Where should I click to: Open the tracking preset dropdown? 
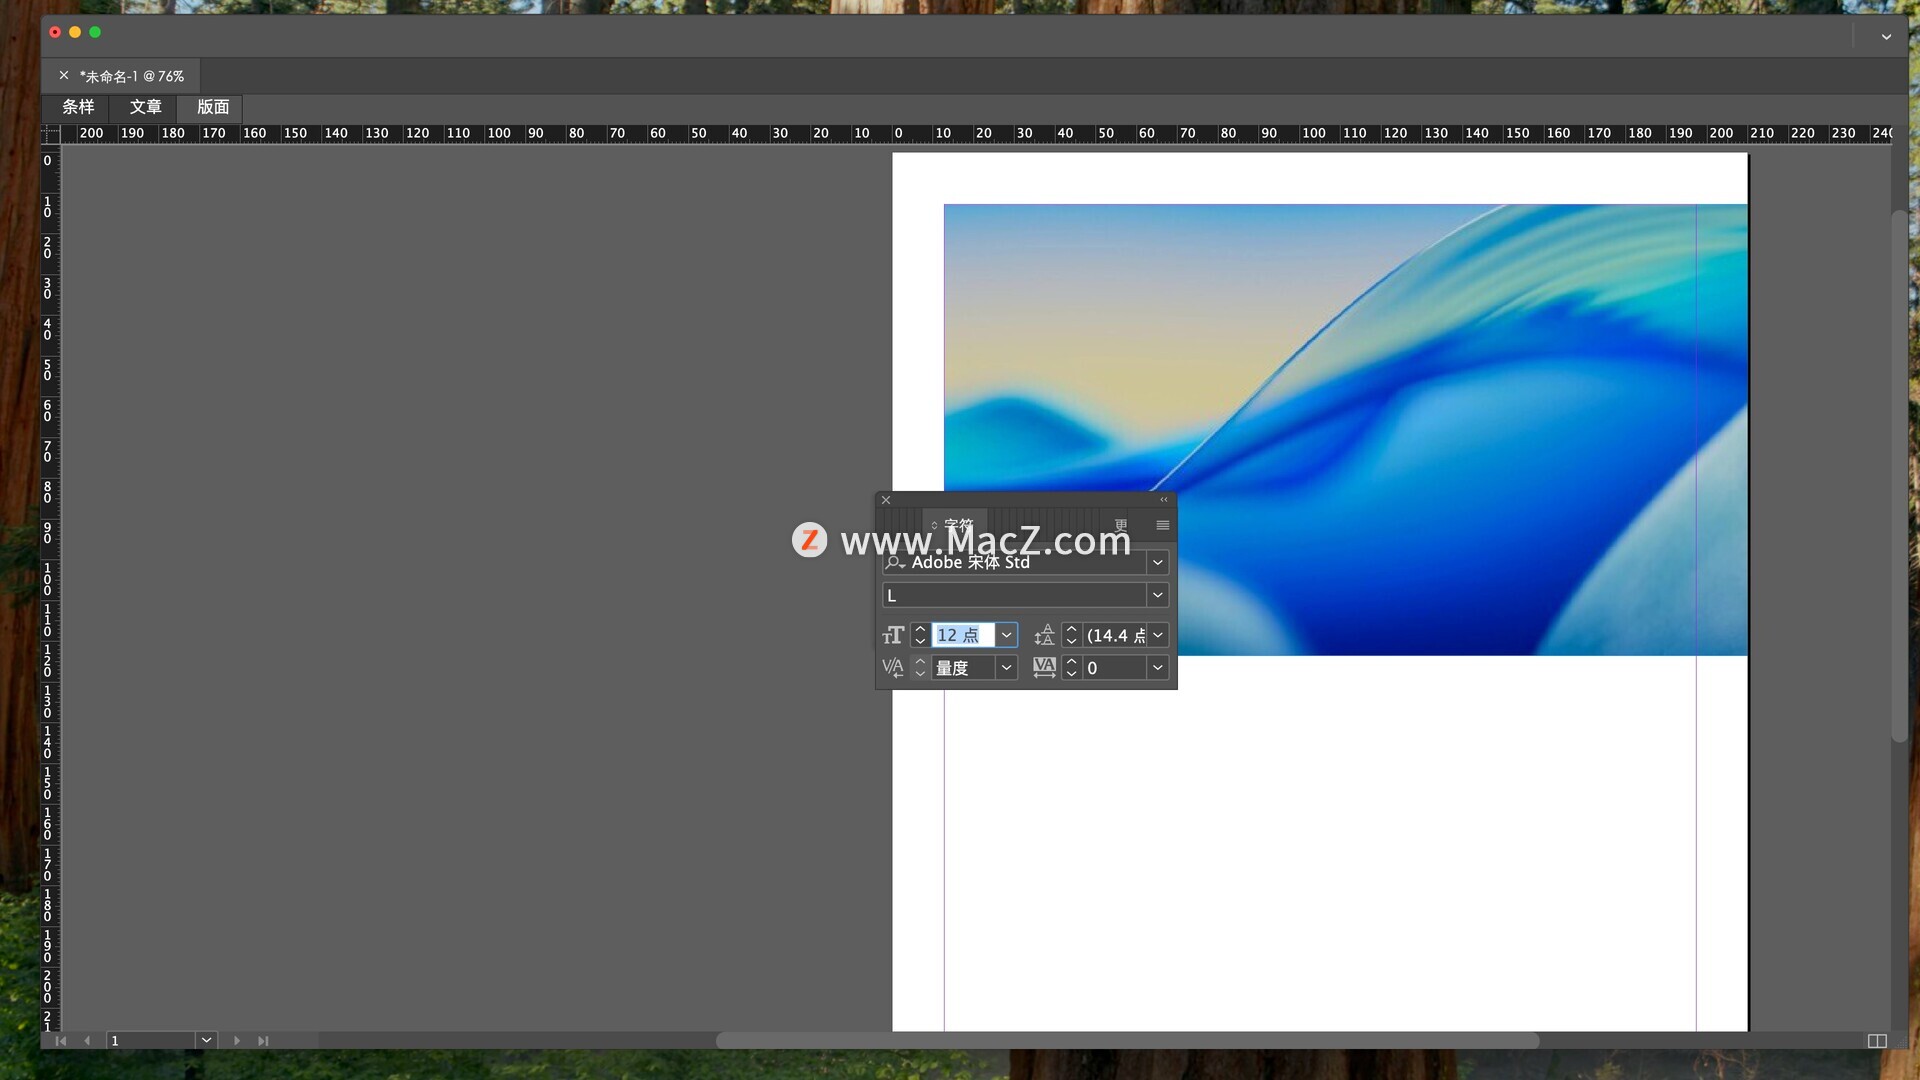pos(1157,668)
